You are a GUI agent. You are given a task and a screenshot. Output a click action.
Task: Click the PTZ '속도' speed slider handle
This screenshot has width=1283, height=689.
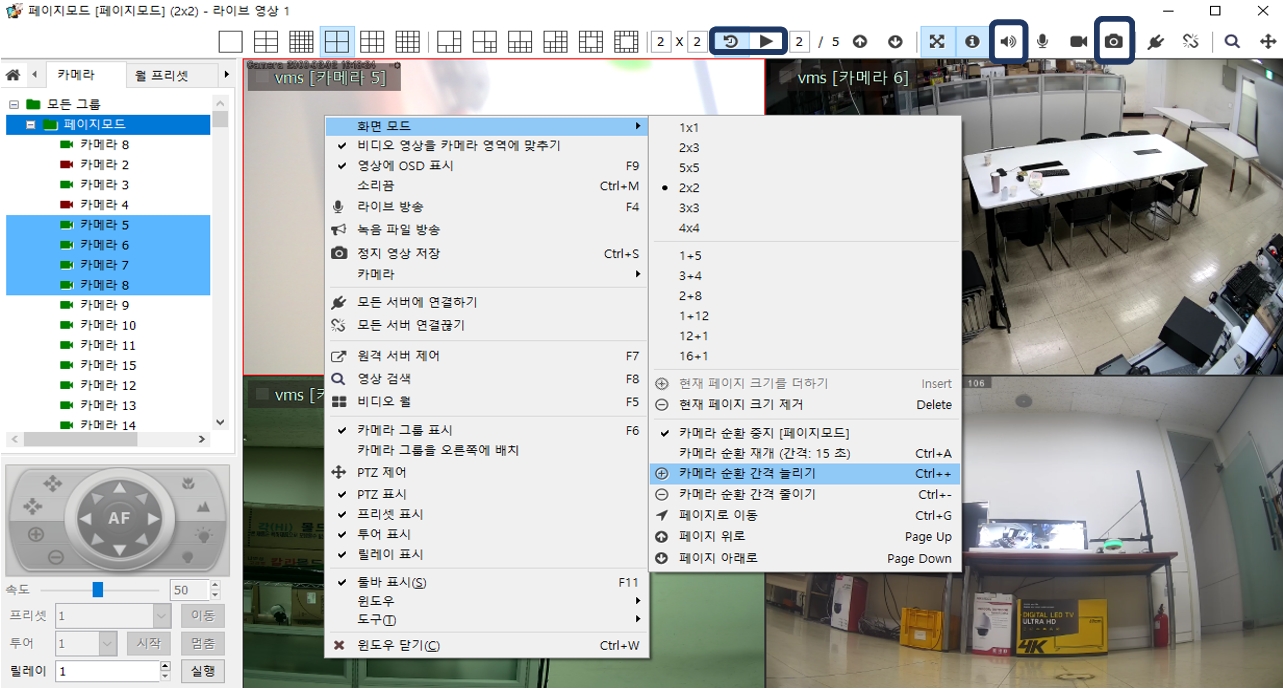coord(98,590)
